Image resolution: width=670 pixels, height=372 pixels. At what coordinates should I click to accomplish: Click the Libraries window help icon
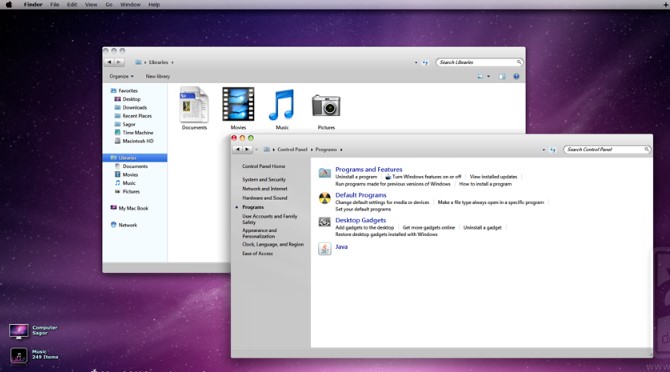pyautogui.click(x=516, y=76)
